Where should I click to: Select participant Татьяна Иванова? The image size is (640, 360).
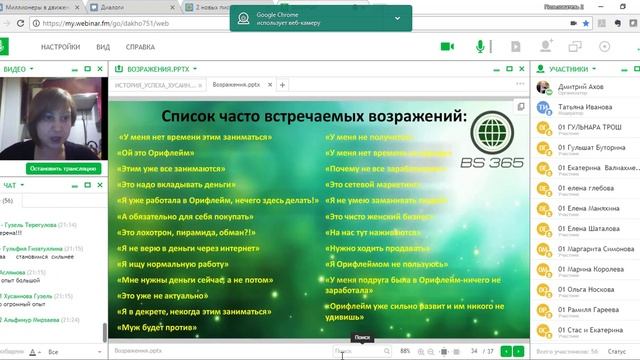pyautogui.click(x=585, y=107)
